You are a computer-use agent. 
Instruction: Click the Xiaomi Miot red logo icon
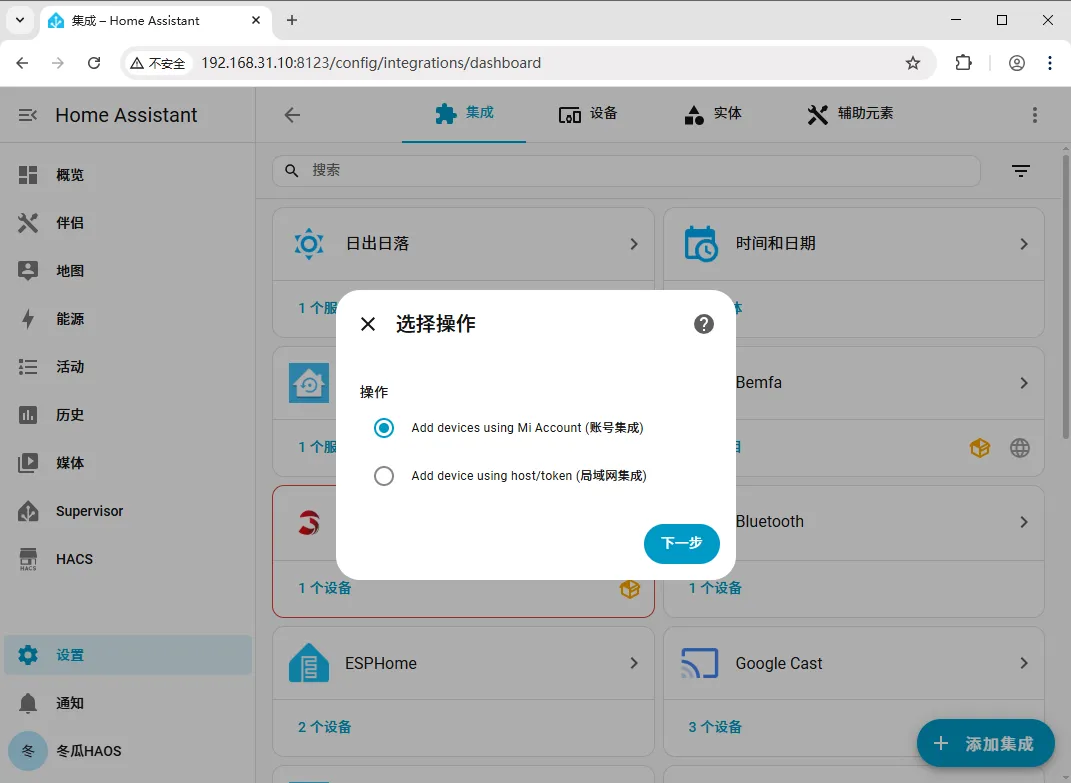tap(309, 523)
